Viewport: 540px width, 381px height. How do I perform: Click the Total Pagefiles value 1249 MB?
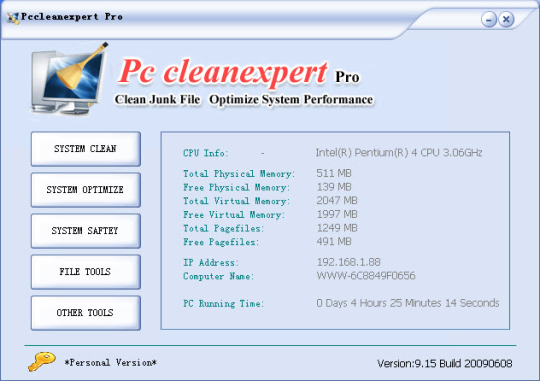point(337,228)
